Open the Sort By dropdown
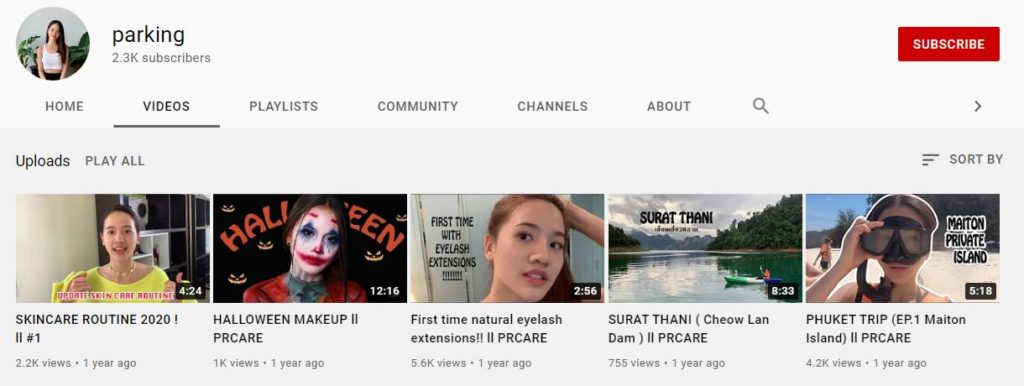This screenshot has height=386, width=1024. 962,159
